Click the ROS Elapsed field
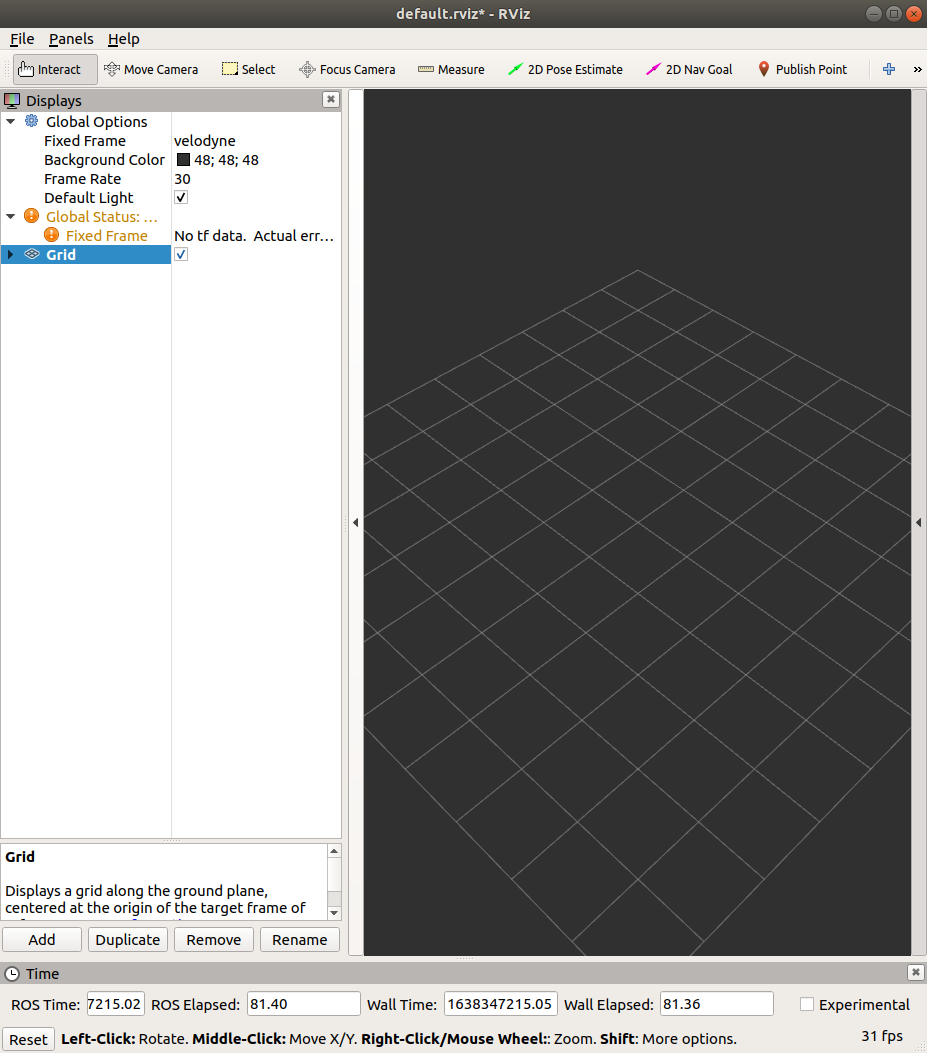This screenshot has height=1053, width=927. (x=304, y=1004)
